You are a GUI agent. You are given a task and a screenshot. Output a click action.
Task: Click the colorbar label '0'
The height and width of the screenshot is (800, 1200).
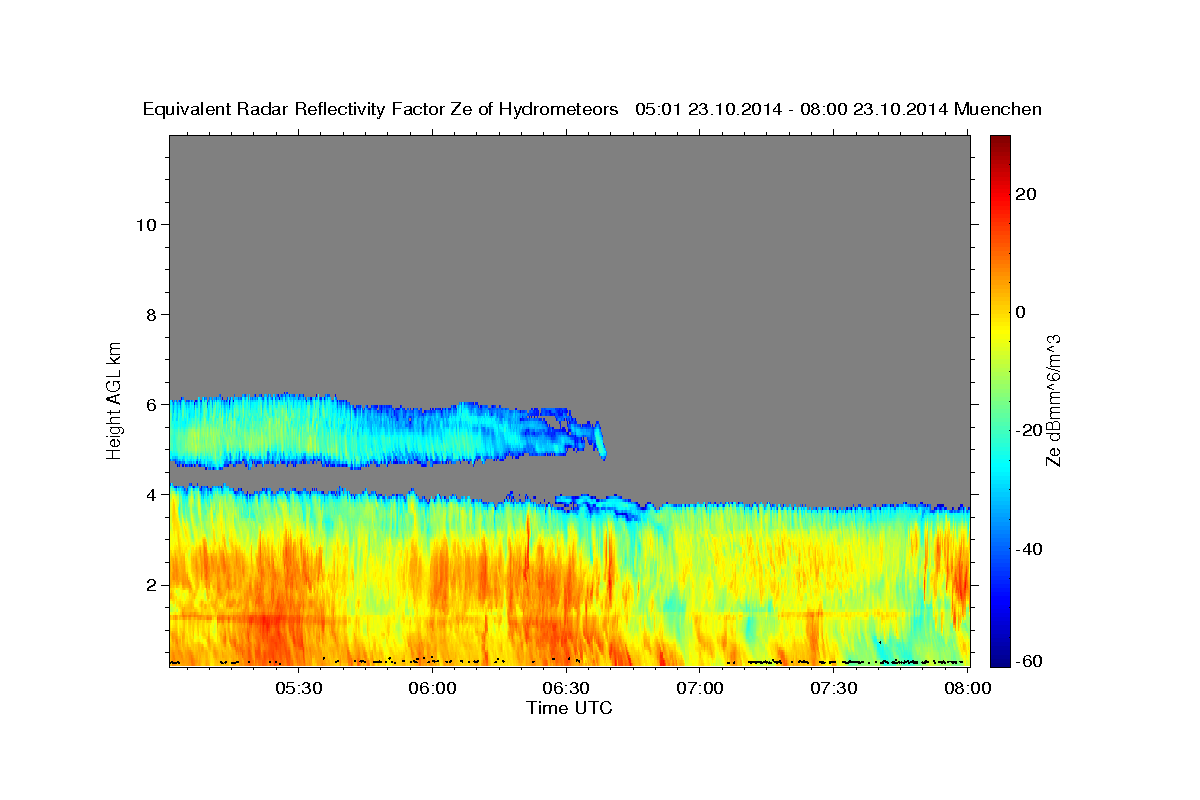[x=1021, y=312]
